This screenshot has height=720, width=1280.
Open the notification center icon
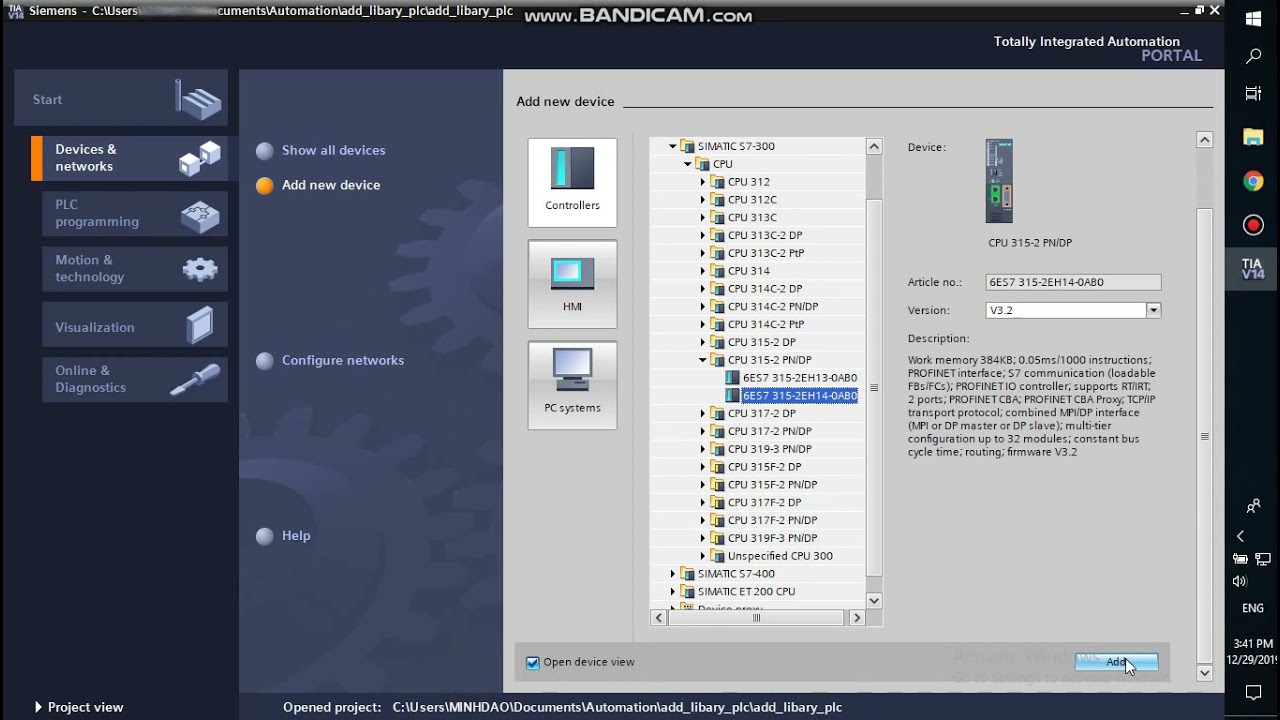tap(1253, 693)
